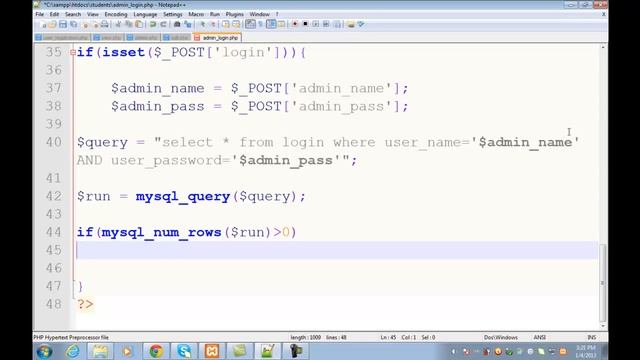Open the Encoding menu
Image resolution: width=640 pixels, height=360 pixels.
(x=116, y=14)
